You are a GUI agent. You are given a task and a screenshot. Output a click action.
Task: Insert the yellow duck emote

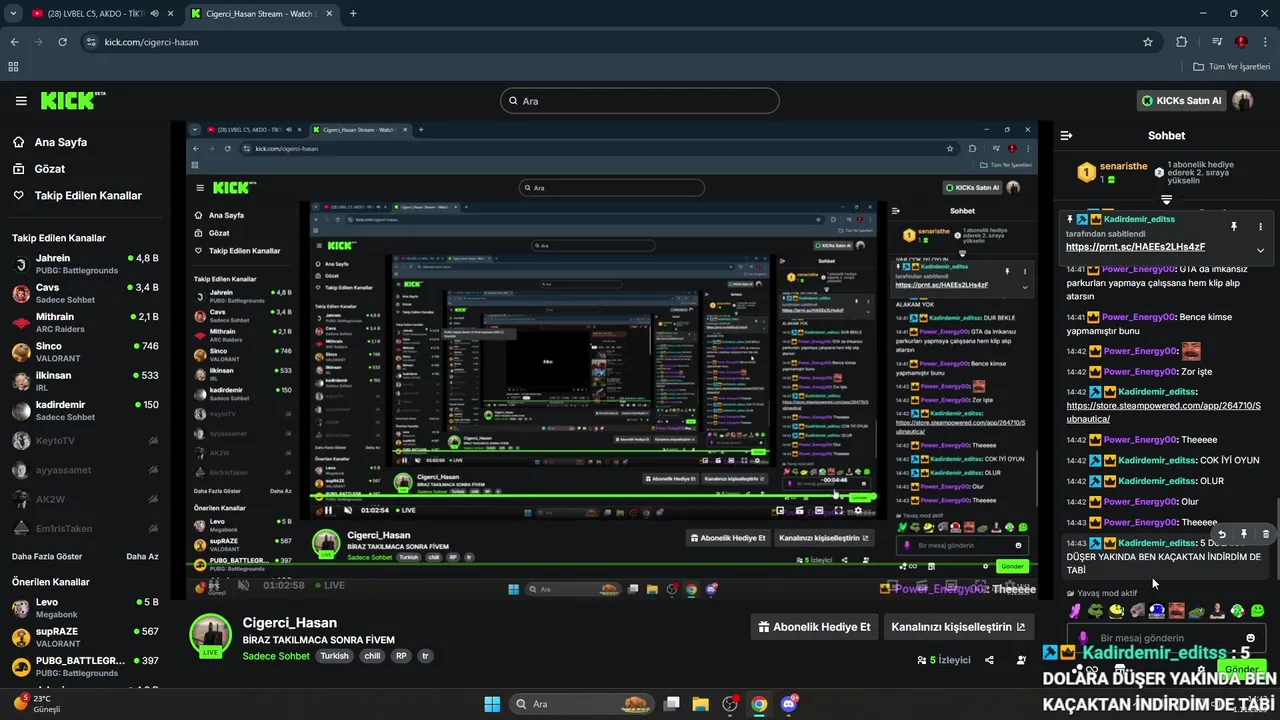[x=1116, y=611]
